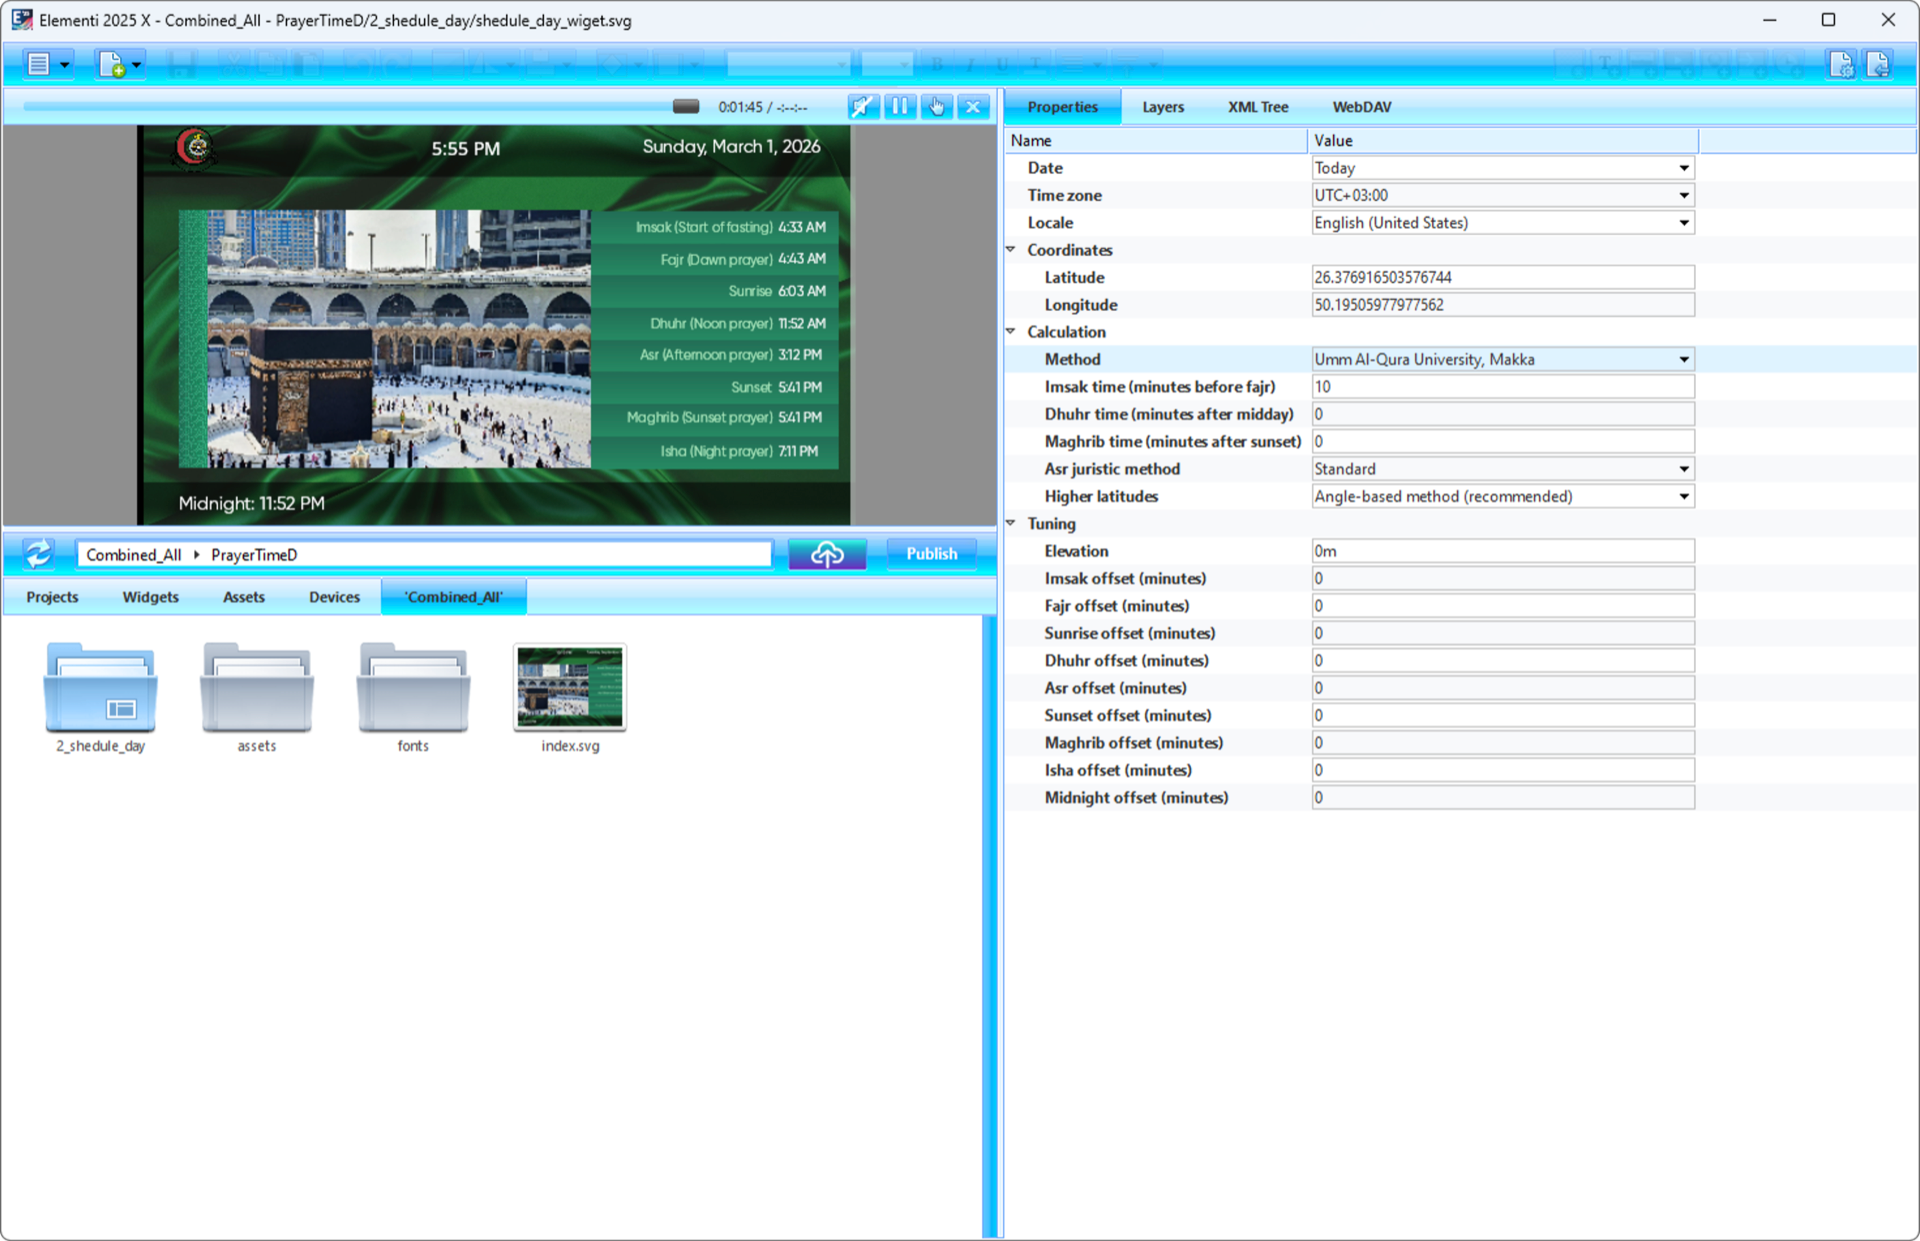This screenshot has height=1241, width=1920.
Task: Toggle the preview mute speaker icon
Action: click(862, 107)
